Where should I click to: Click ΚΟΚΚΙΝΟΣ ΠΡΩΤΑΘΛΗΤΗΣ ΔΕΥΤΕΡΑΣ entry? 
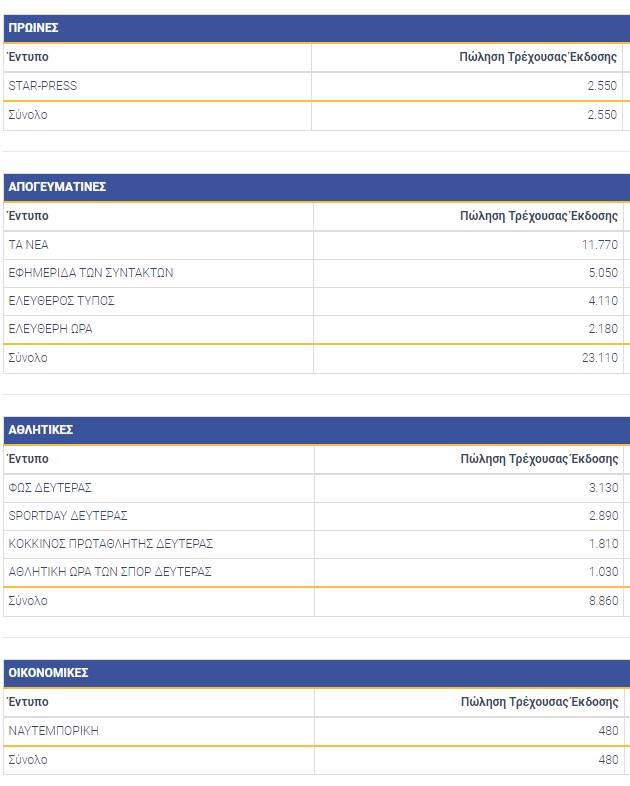coord(110,544)
